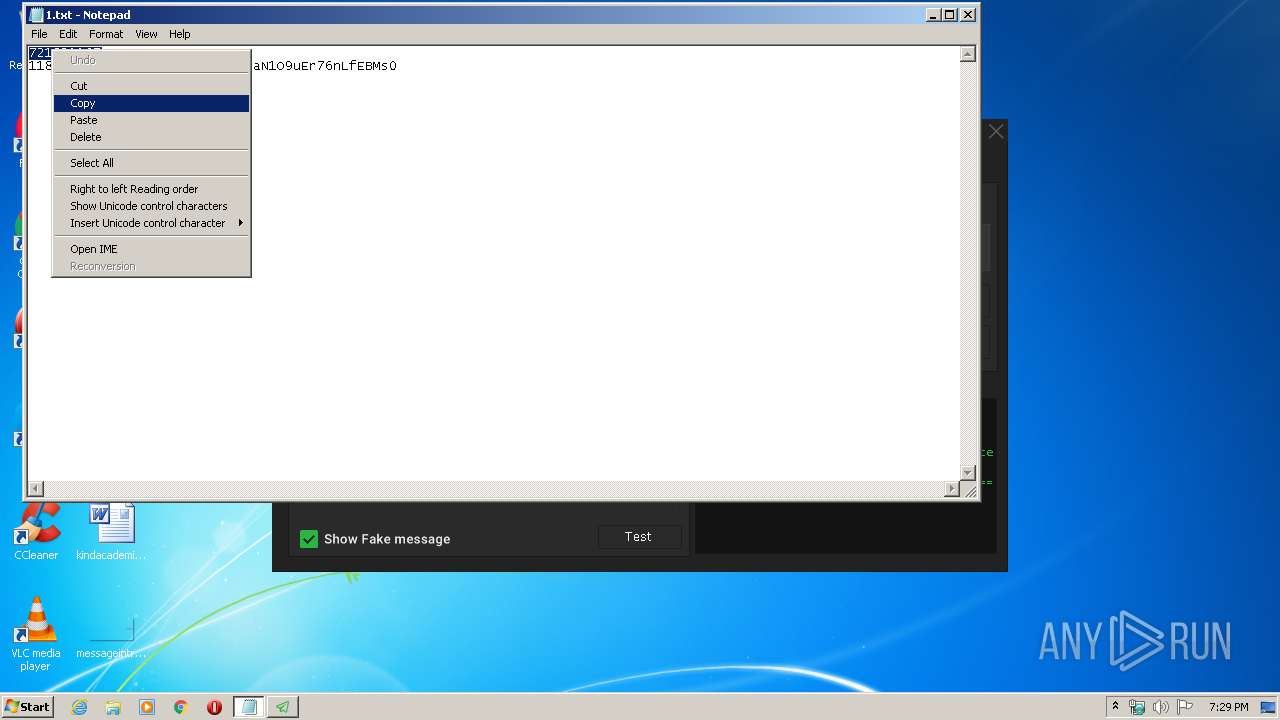This screenshot has height=720, width=1280.
Task: Toggle Show Unicode control characters
Action: 151,206
